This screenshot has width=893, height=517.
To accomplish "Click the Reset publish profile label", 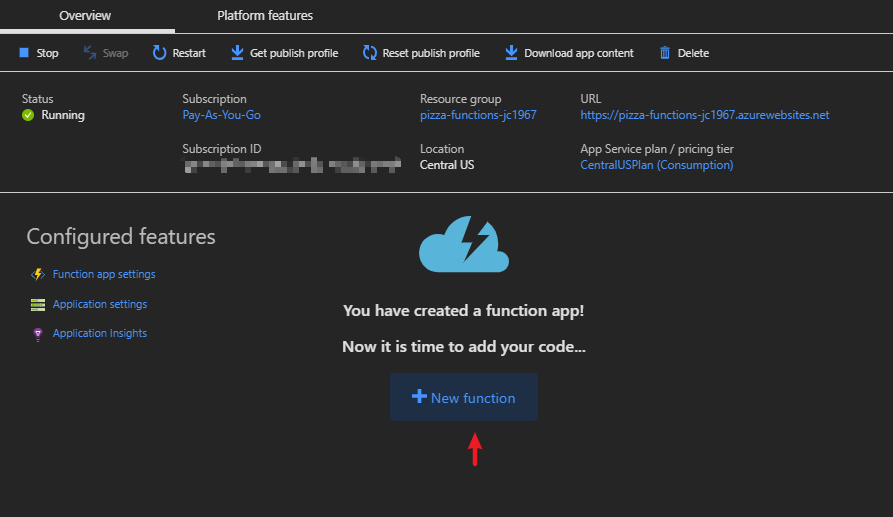I will (x=431, y=53).
